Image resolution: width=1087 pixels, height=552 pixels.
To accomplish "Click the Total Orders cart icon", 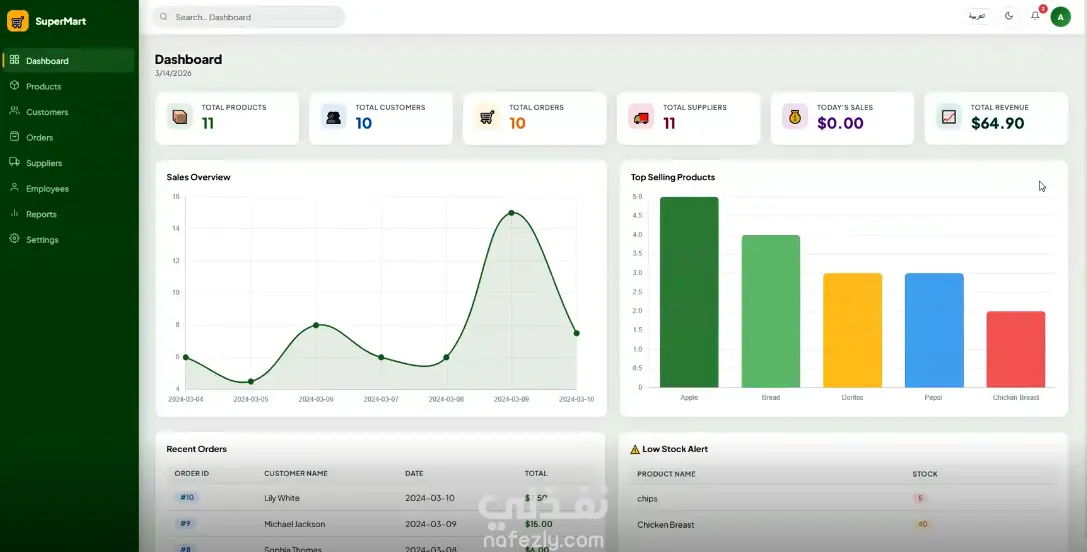I will coord(487,117).
